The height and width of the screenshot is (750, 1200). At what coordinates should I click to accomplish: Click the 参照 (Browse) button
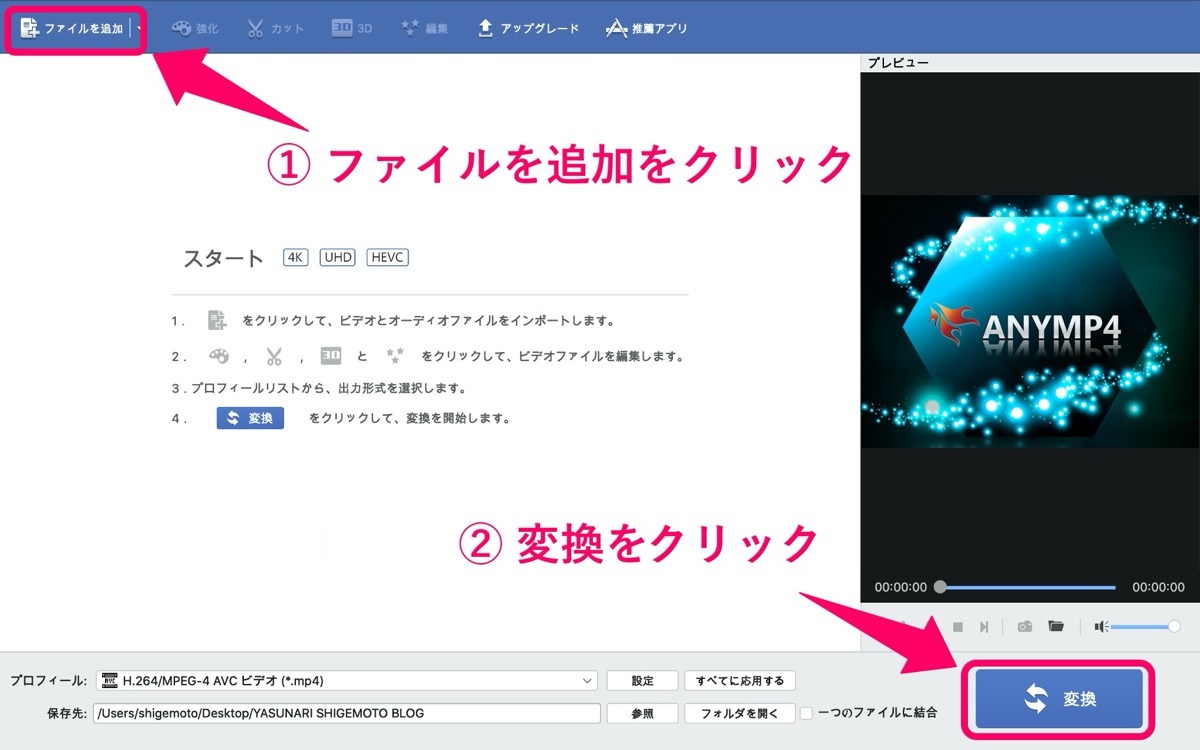point(642,713)
